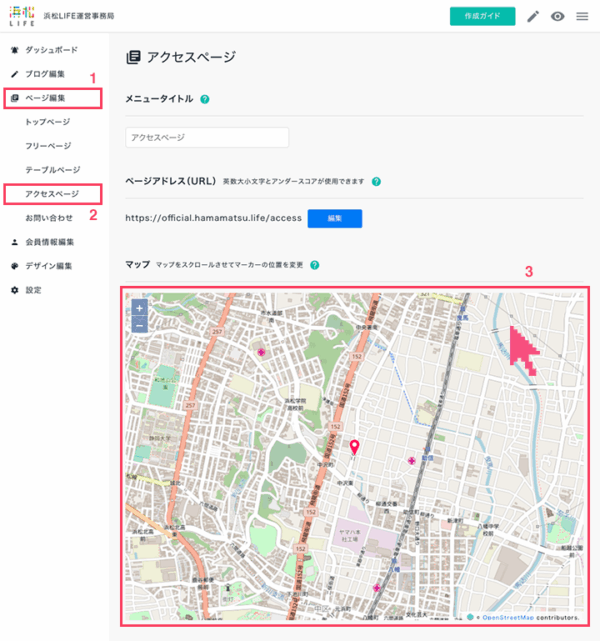Open デザイン編集 in the sidebar
This screenshot has height=641, width=600.
tap(49, 266)
